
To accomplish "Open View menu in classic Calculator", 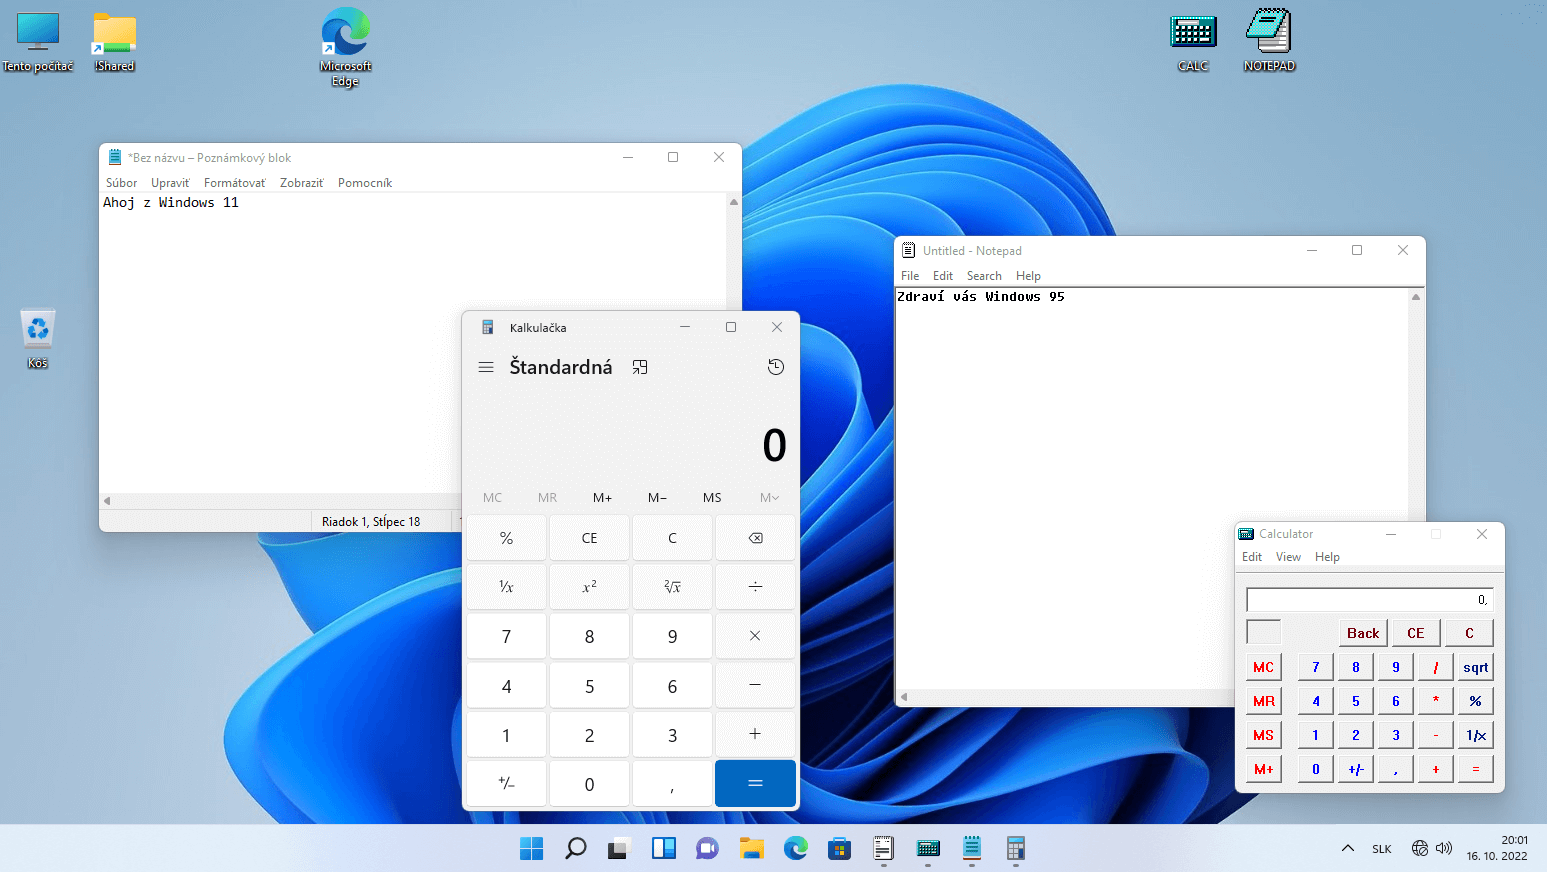I will (1288, 557).
